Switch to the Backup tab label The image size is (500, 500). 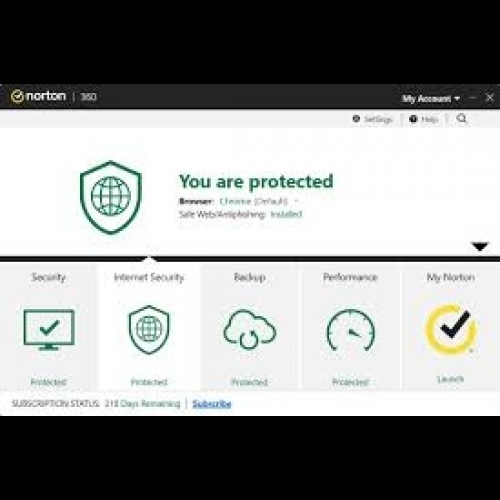(x=250, y=277)
